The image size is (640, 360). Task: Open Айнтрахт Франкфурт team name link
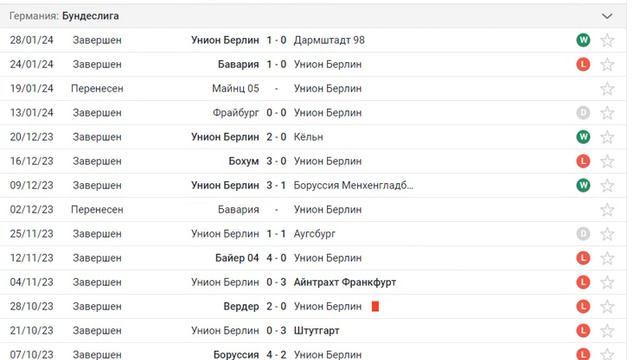tap(344, 282)
